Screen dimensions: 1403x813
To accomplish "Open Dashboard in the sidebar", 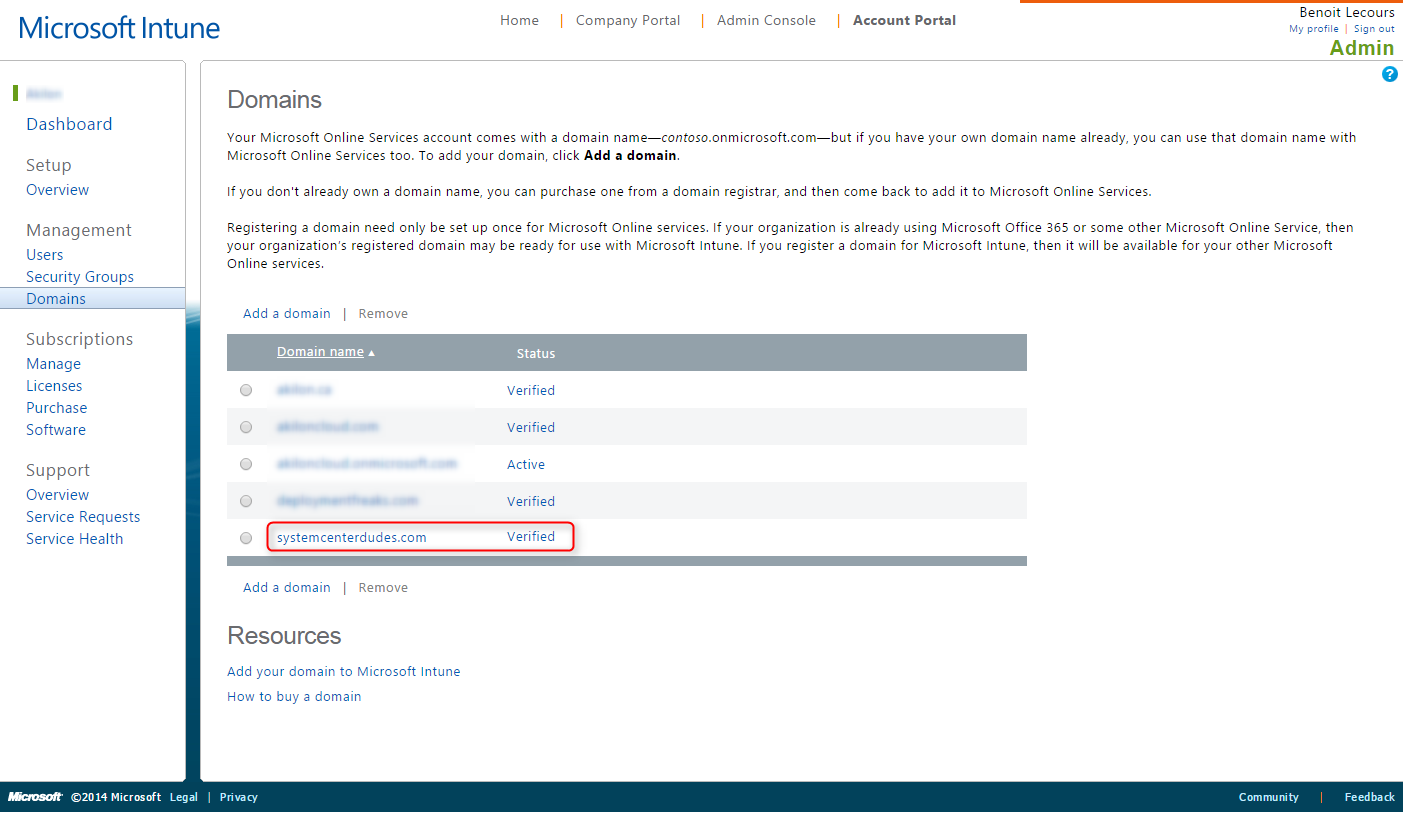I will (69, 124).
